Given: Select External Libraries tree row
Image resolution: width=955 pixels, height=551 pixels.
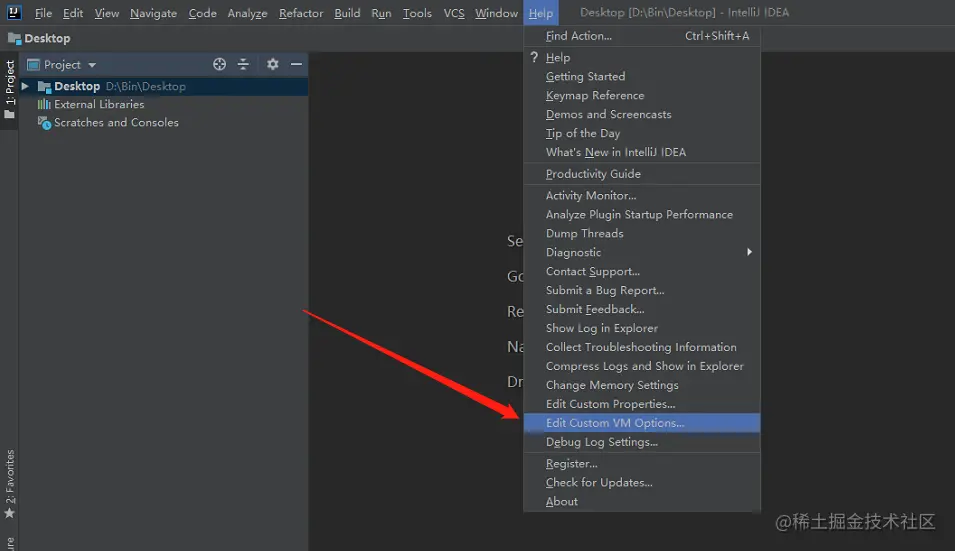Looking at the screenshot, I should (163, 104).
